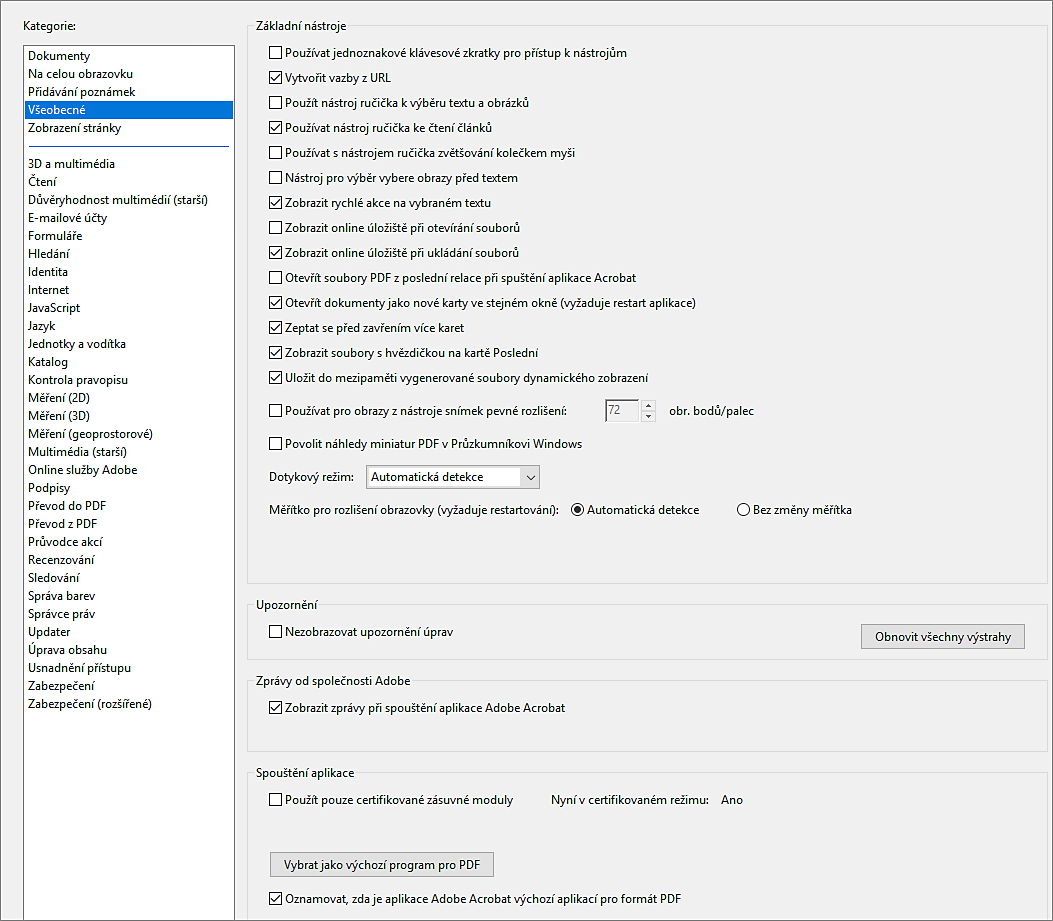Uncheck 'Zobrazit zprávy při spouštění aplikace Adobe Acrobat'
This screenshot has width=1053, height=921.
[x=275, y=707]
